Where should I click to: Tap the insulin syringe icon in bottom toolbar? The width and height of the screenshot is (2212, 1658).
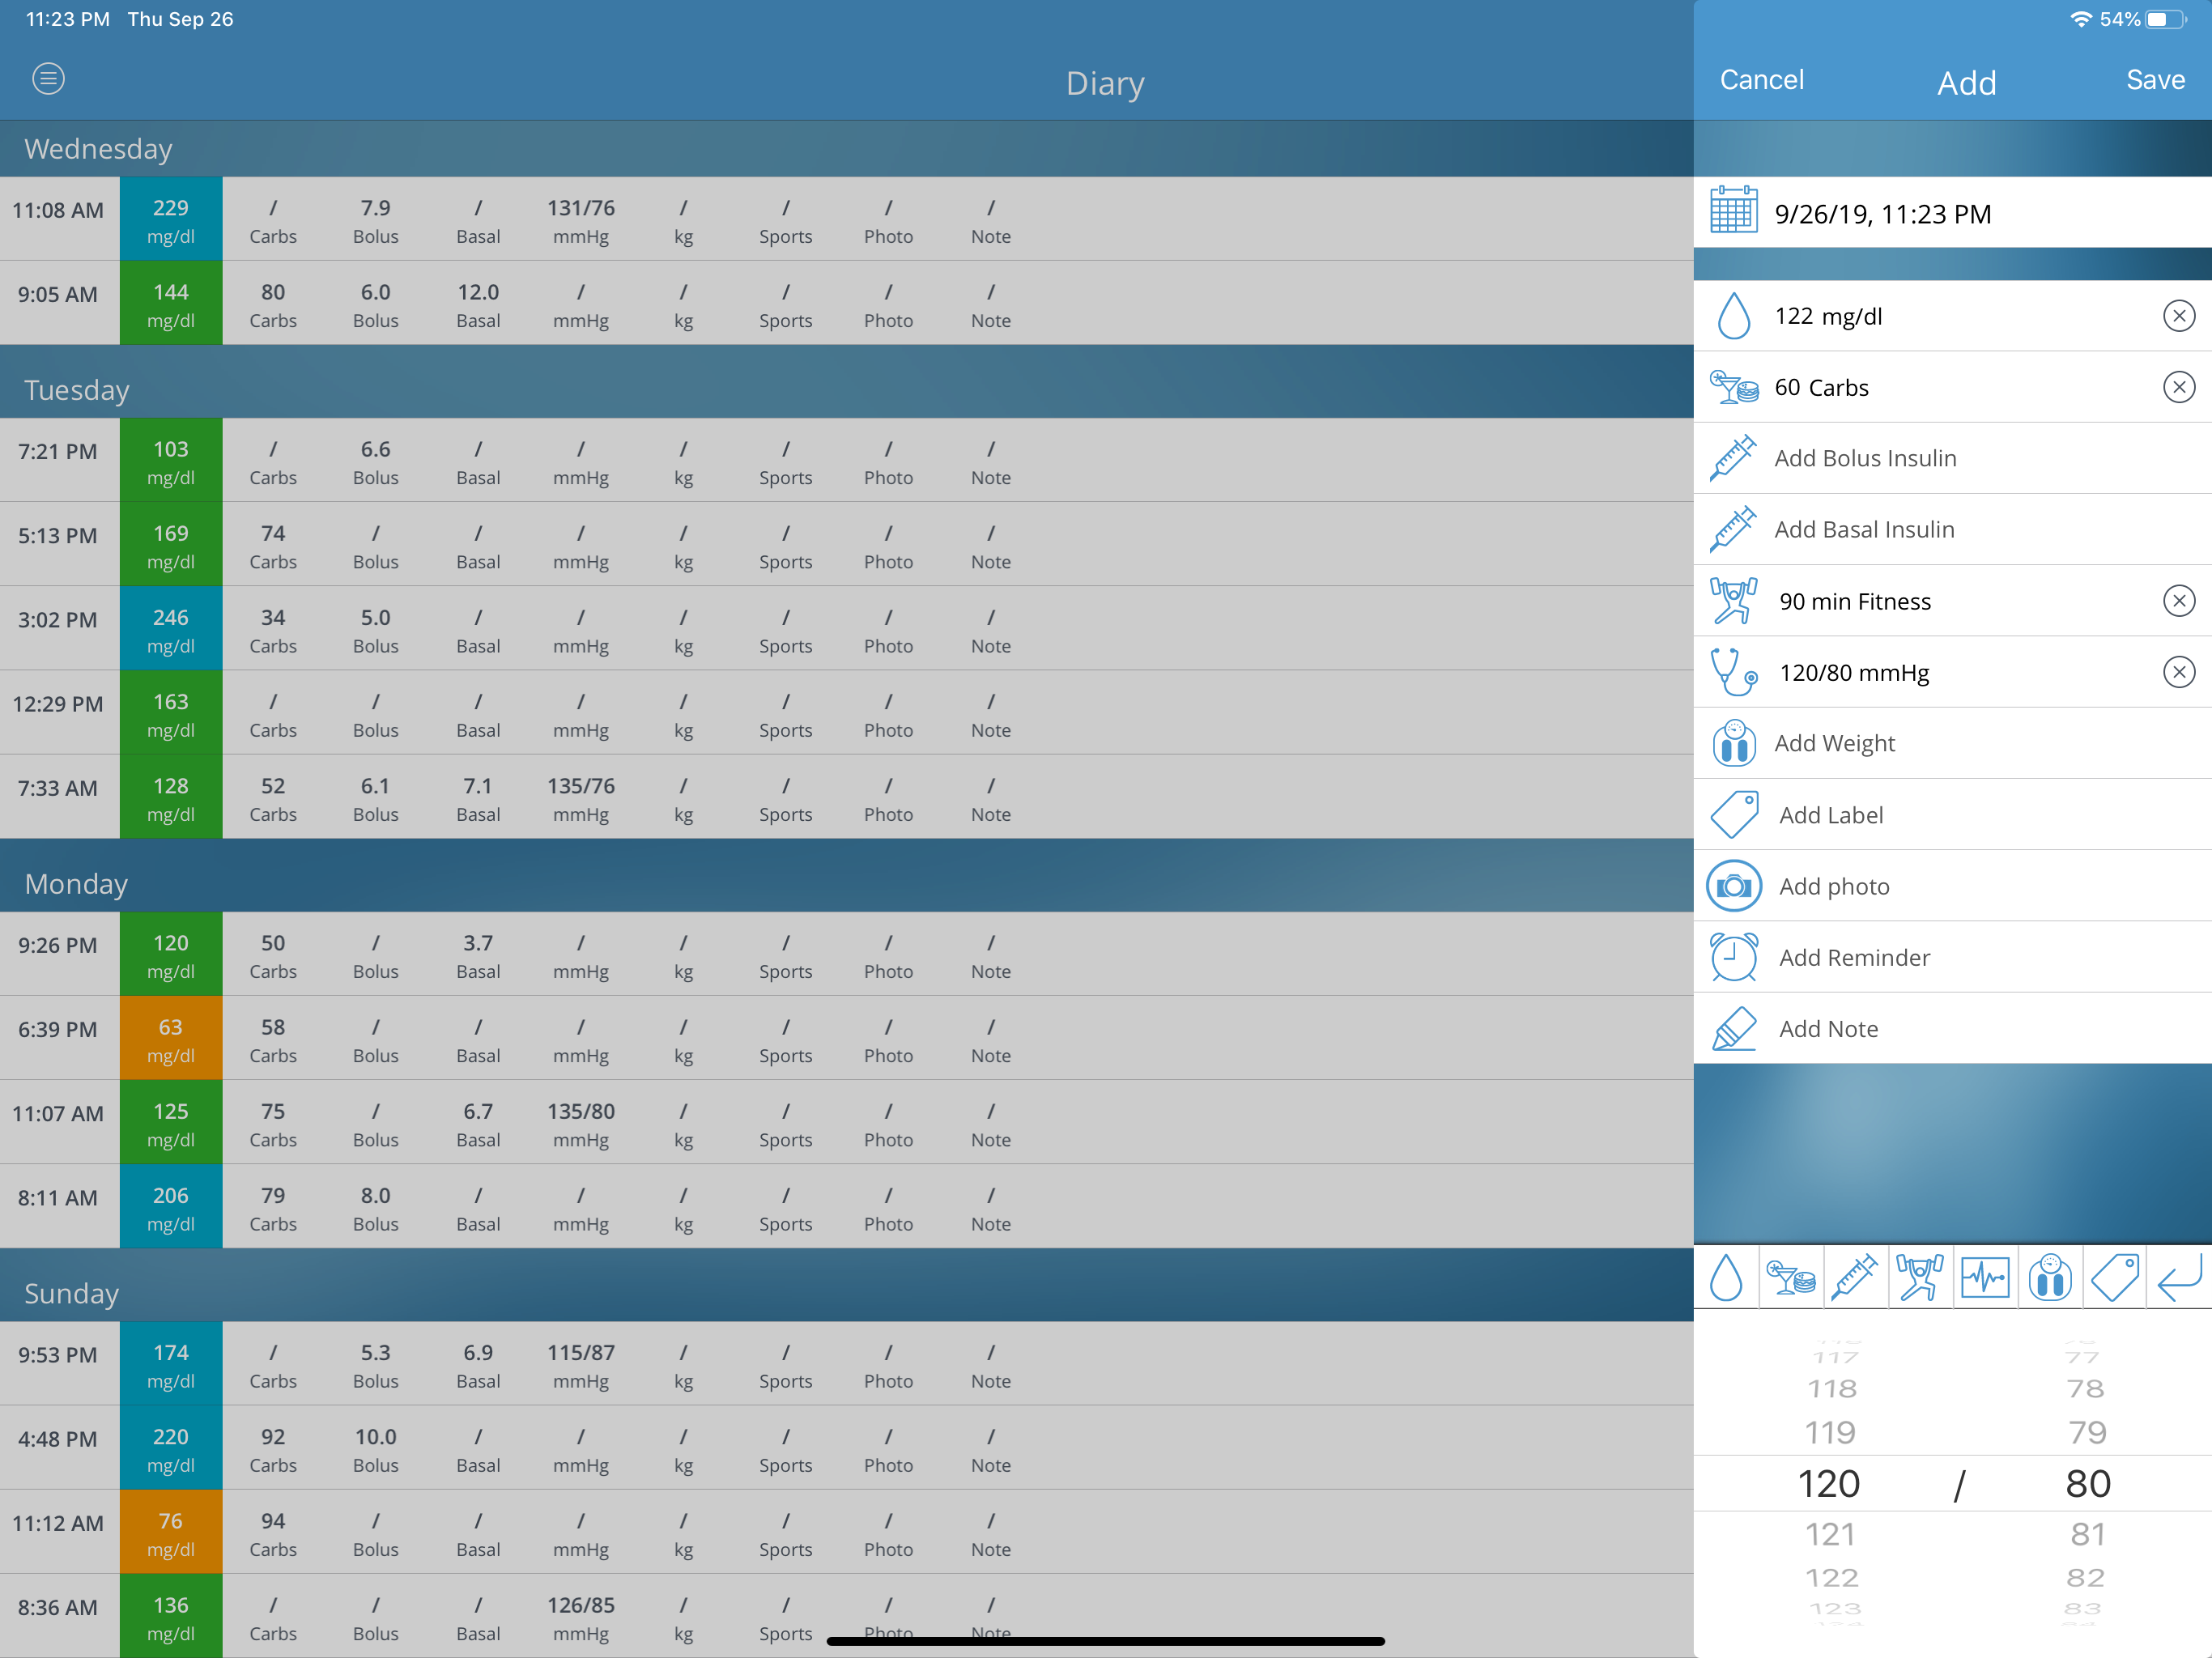click(x=1855, y=1277)
